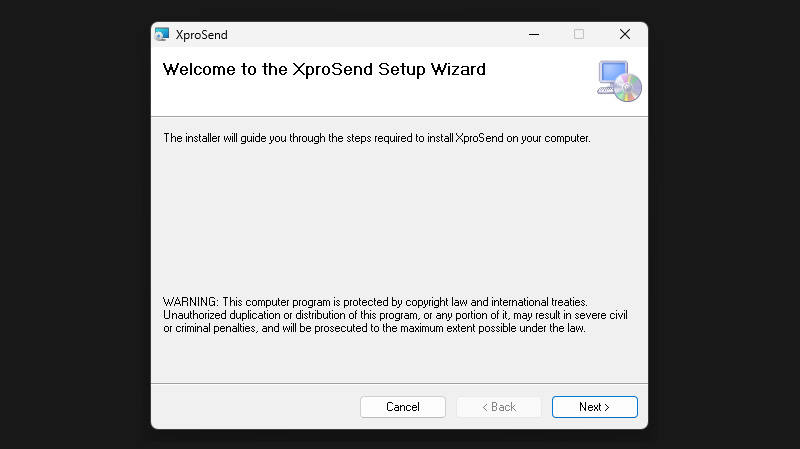Close the XproSend setup window
This screenshot has height=449, width=800.
(624, 34)
